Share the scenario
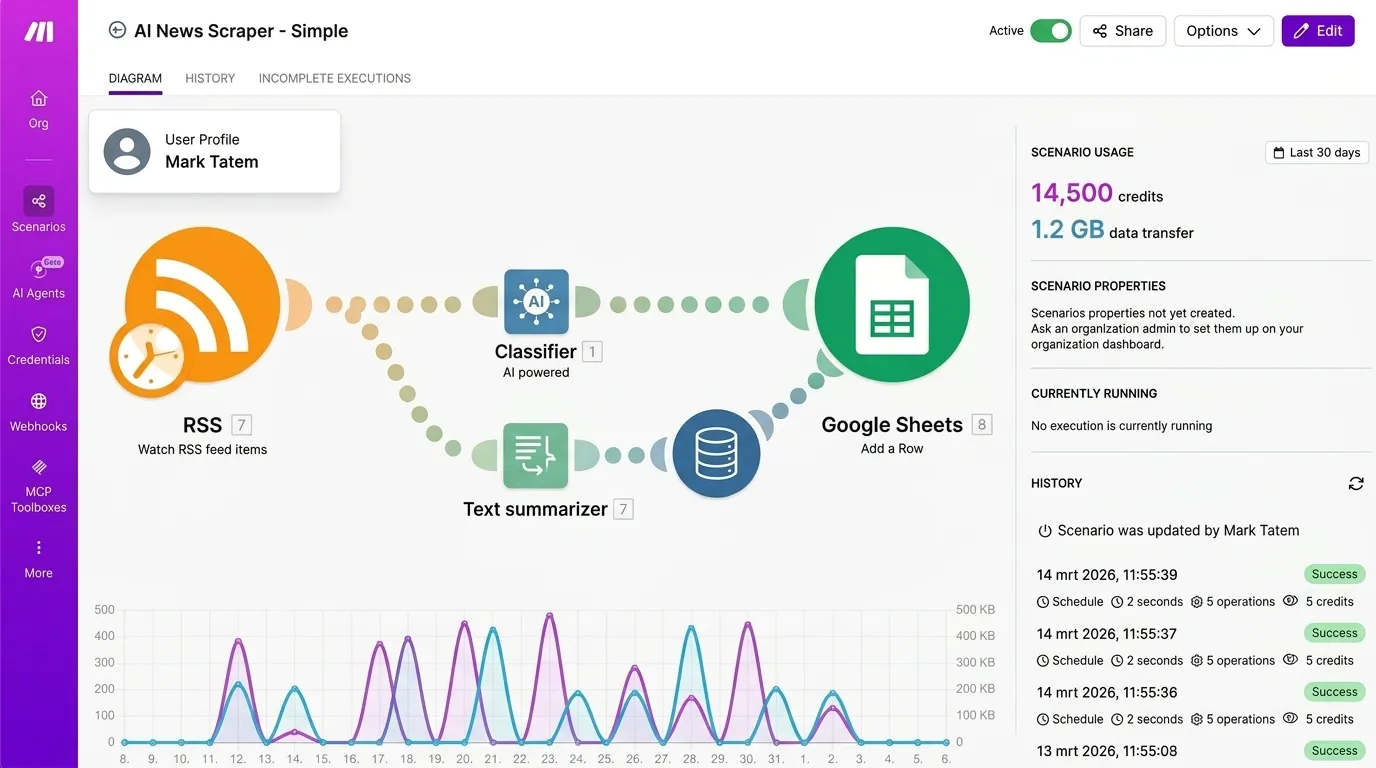Screen dimensions: 1376x768 tap(1122, 31)
